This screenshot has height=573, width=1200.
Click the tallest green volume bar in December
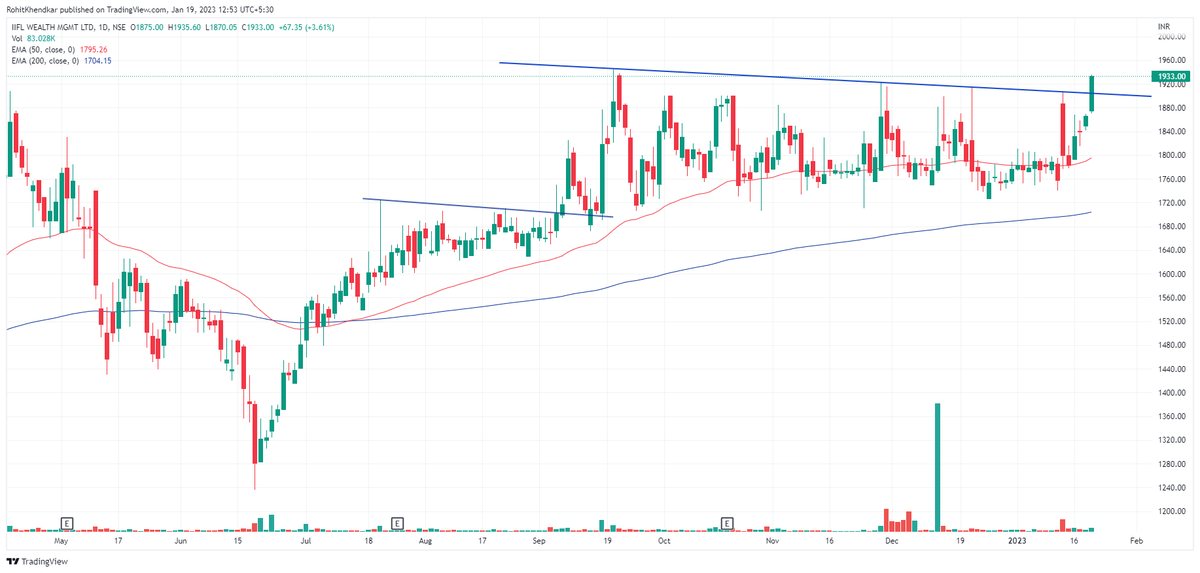tap(937, 466)
